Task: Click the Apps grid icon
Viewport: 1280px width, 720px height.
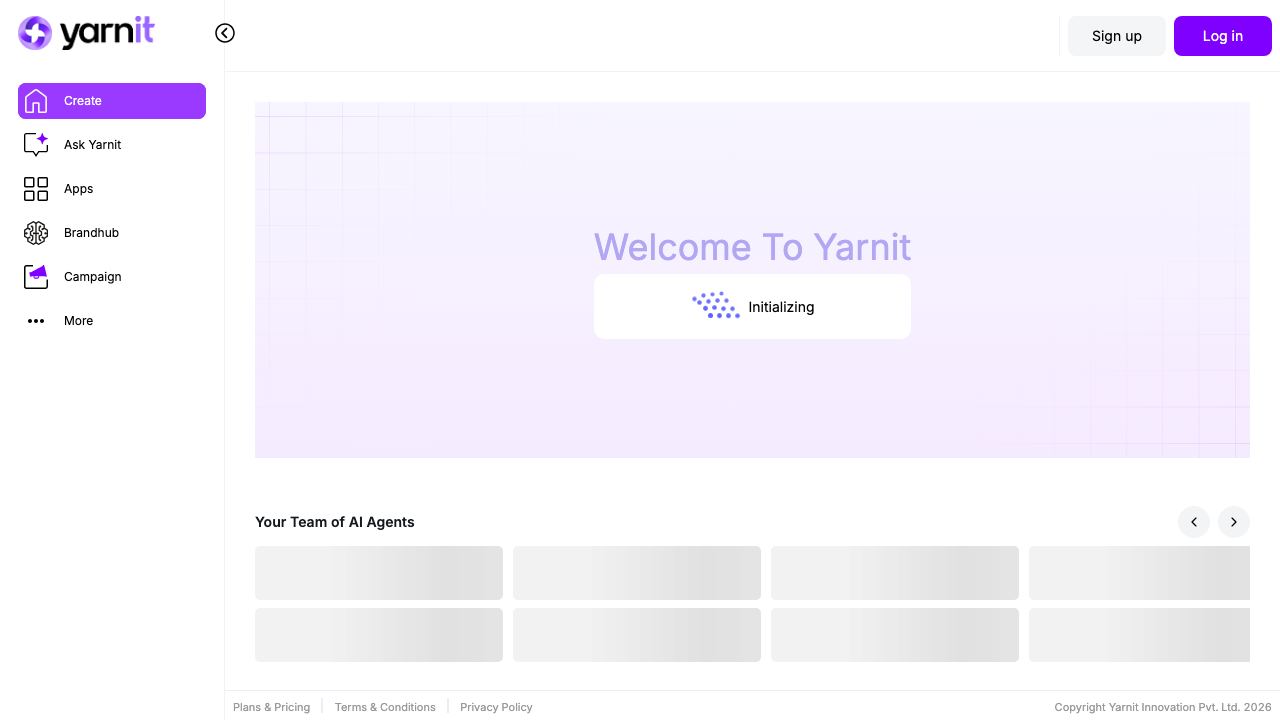Action: 36,189
